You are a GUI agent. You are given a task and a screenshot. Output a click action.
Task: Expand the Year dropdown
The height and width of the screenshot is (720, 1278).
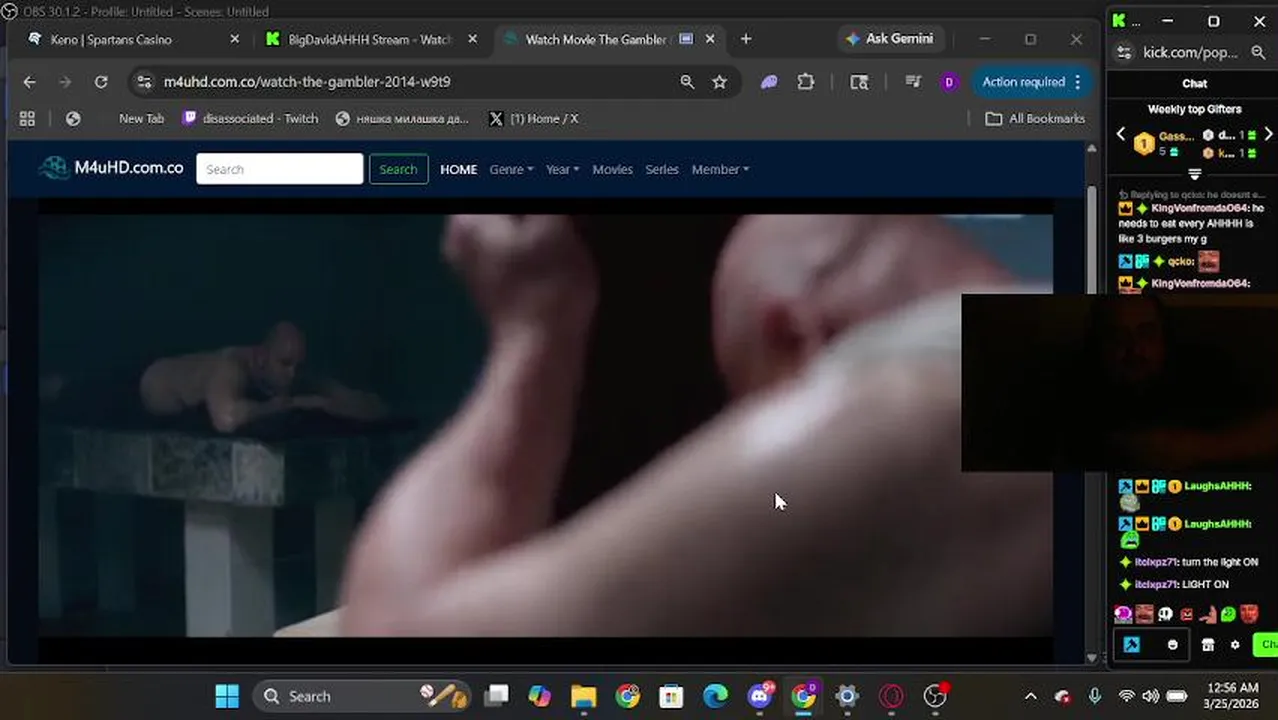coord(562,169)
